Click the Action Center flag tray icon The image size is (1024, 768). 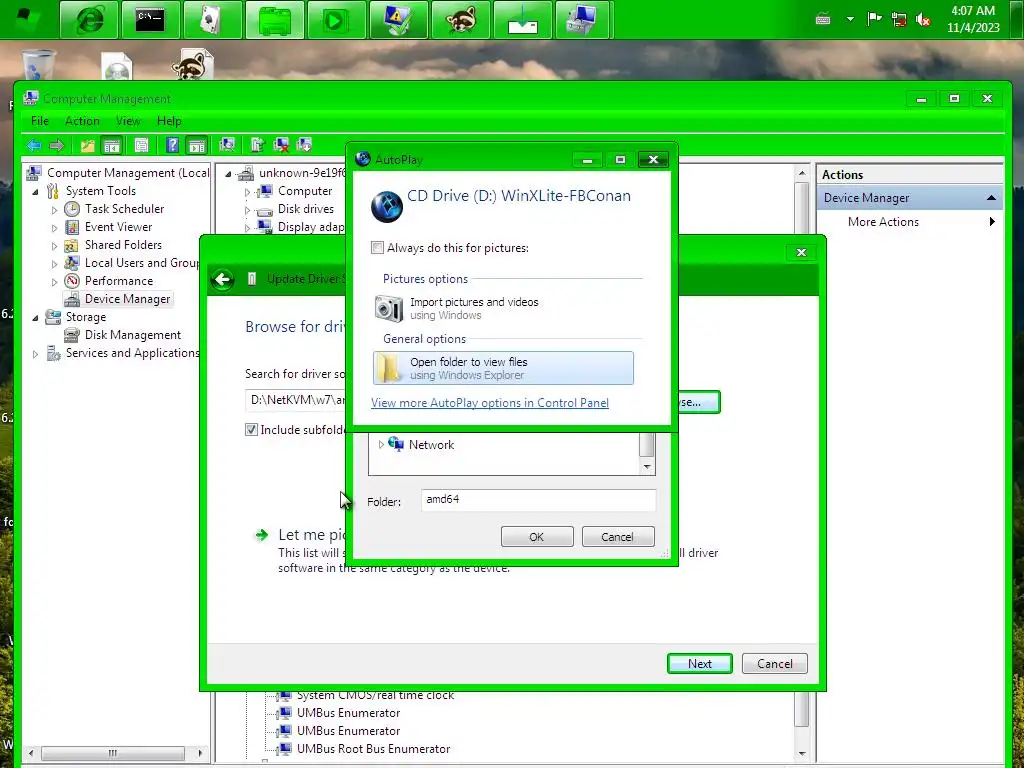pyautogui.click(x=874, y=20)
